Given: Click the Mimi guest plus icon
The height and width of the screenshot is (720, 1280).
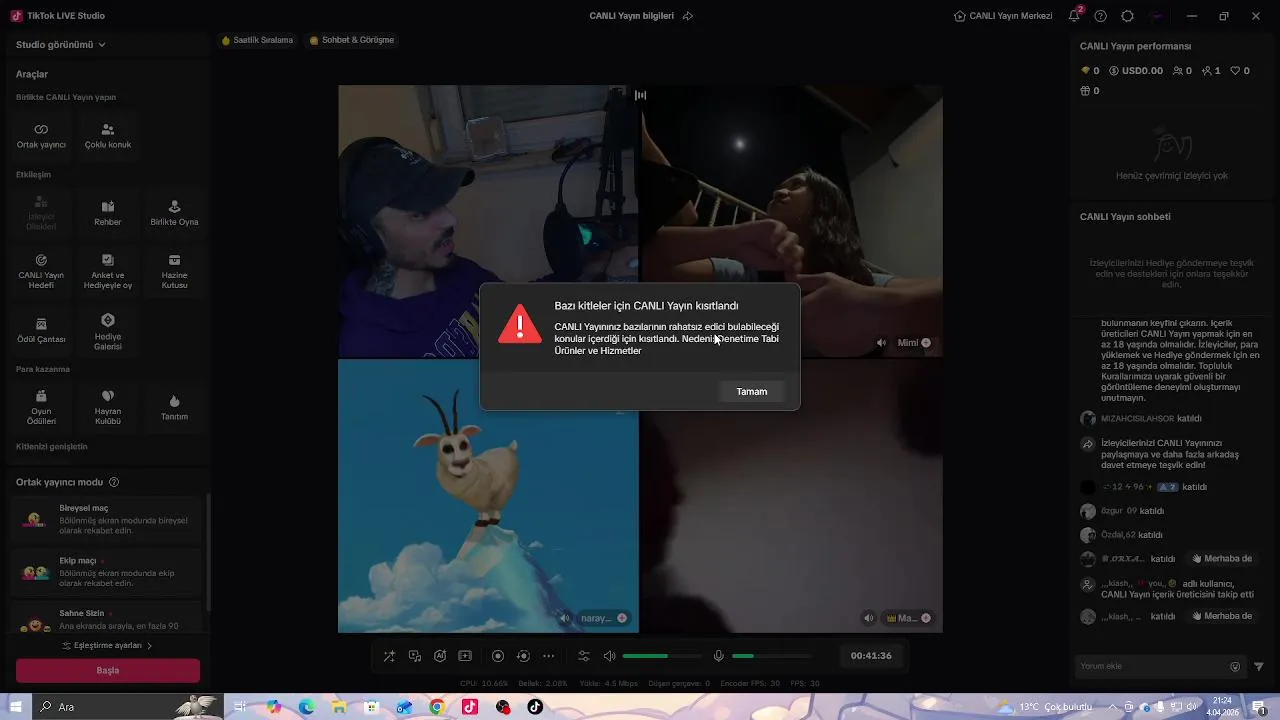Looking at the screenshot, I should (926, 343).
